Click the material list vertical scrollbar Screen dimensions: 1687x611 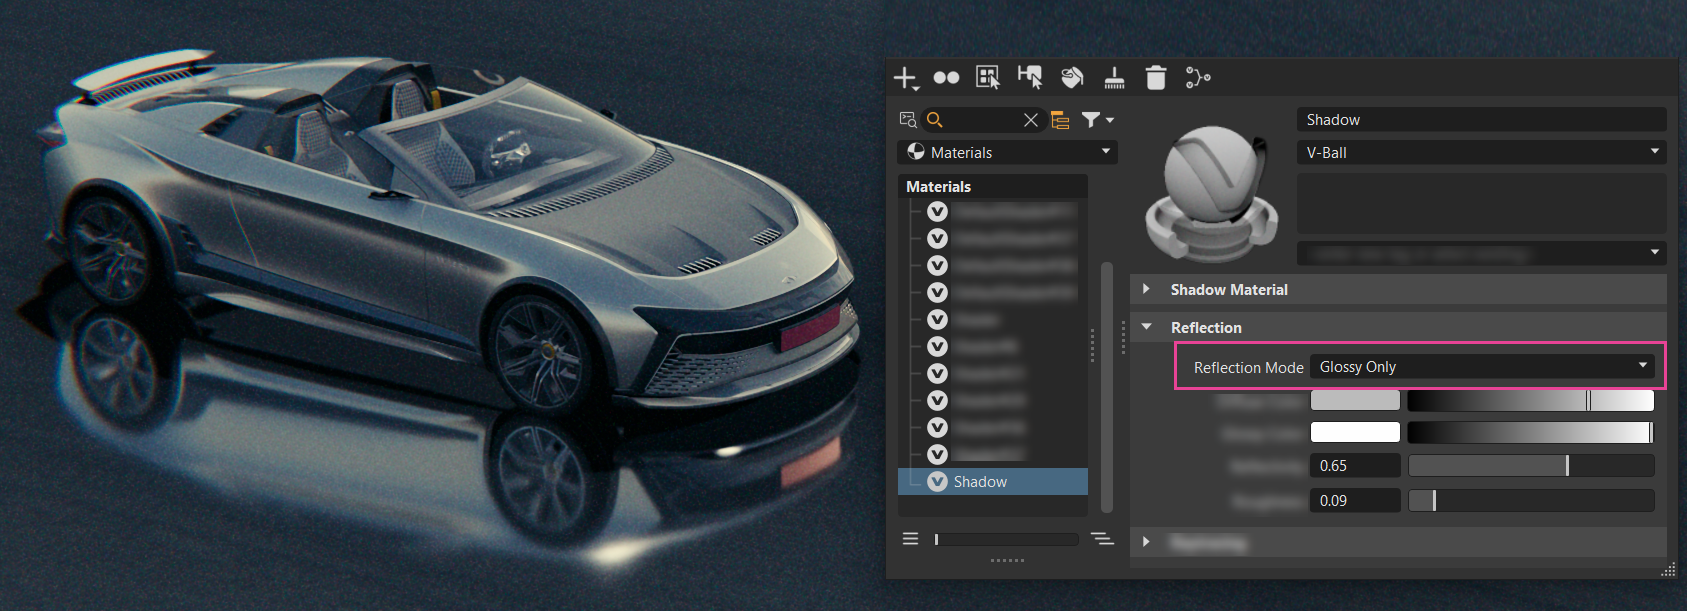point(1106,387)
